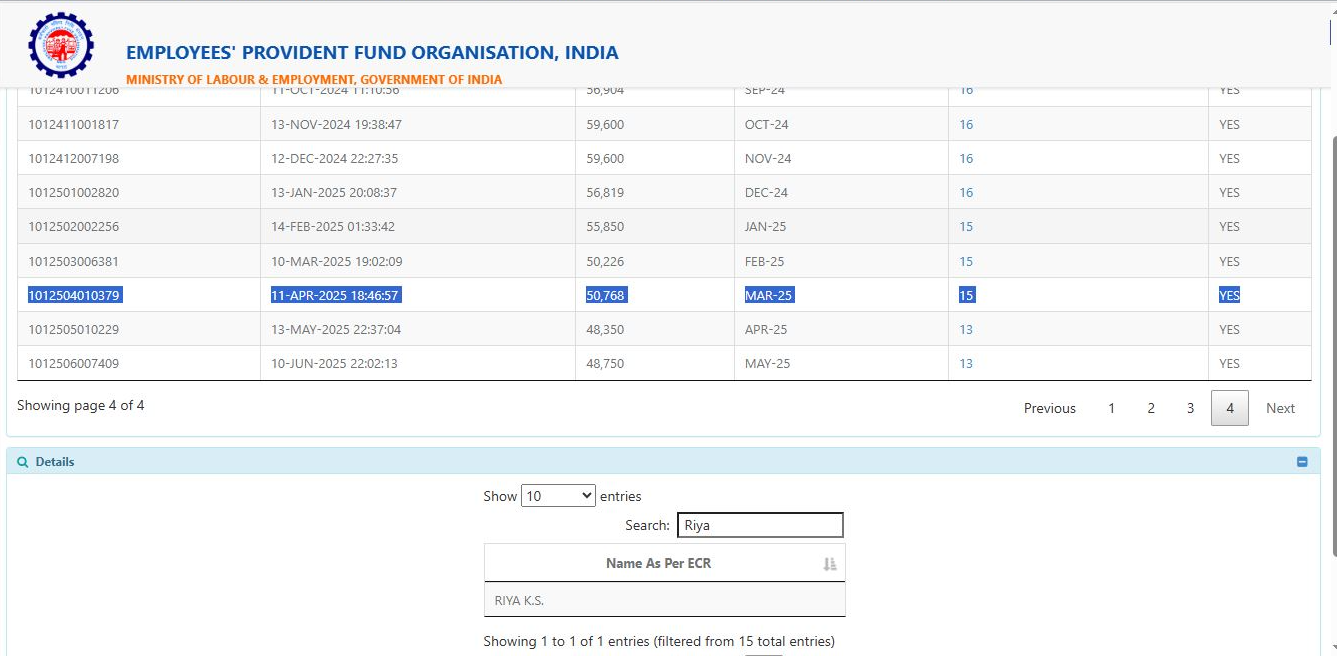
Task: Click Showing page 4 of 4 text
Action: [81, 405]
